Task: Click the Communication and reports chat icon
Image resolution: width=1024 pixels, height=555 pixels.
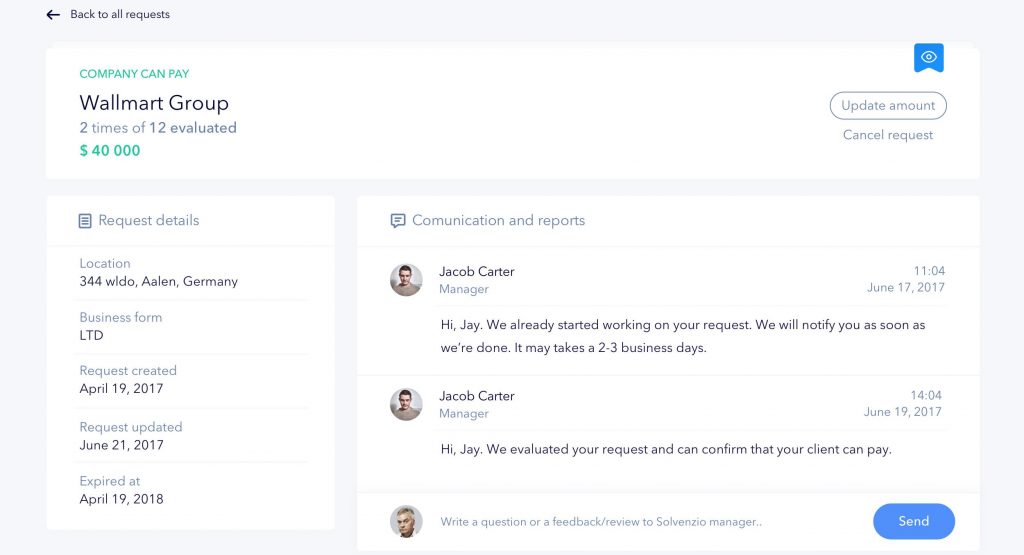Action: point(398,221)
